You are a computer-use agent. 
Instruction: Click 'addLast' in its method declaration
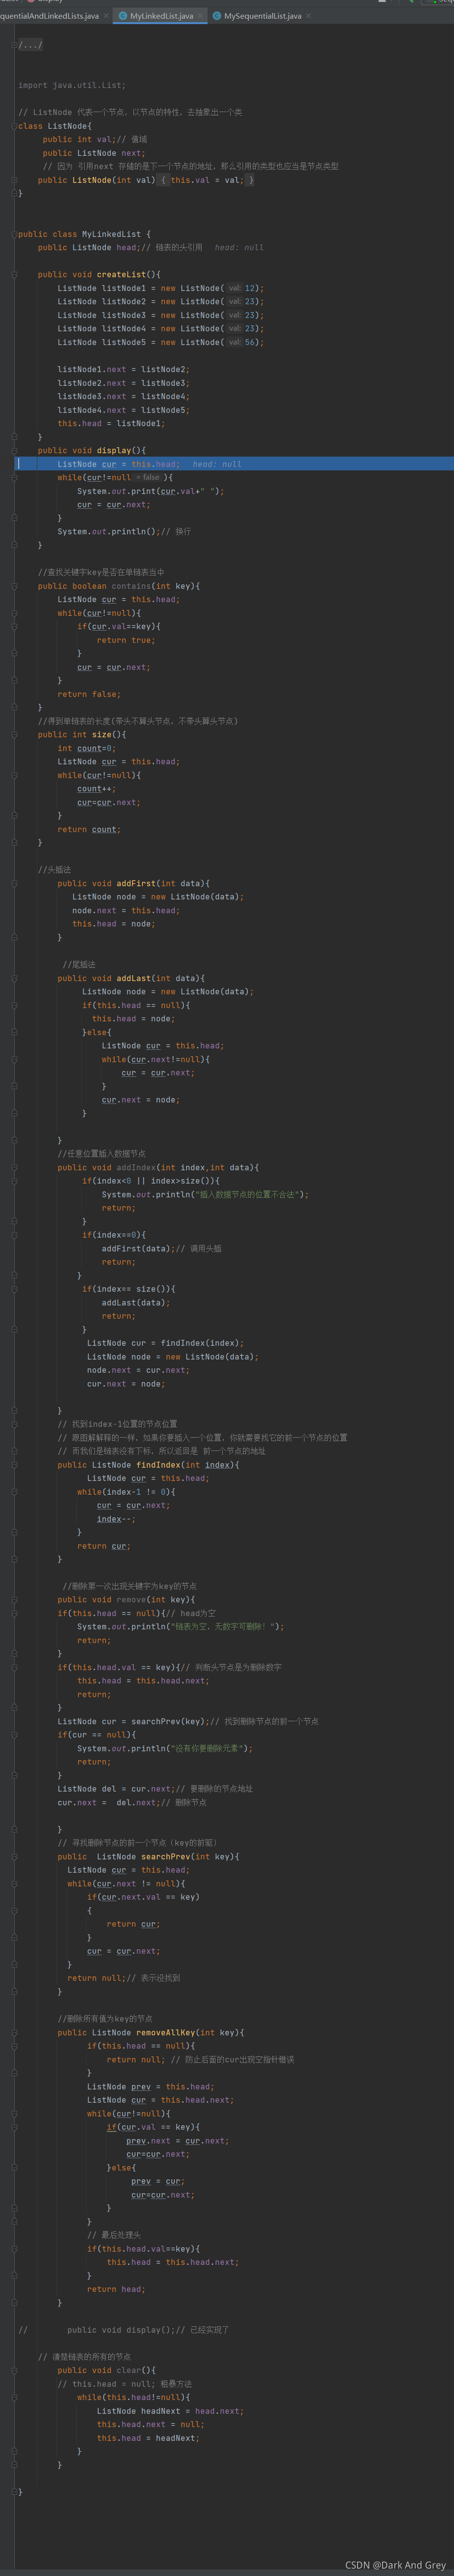[x=133, y=978]
